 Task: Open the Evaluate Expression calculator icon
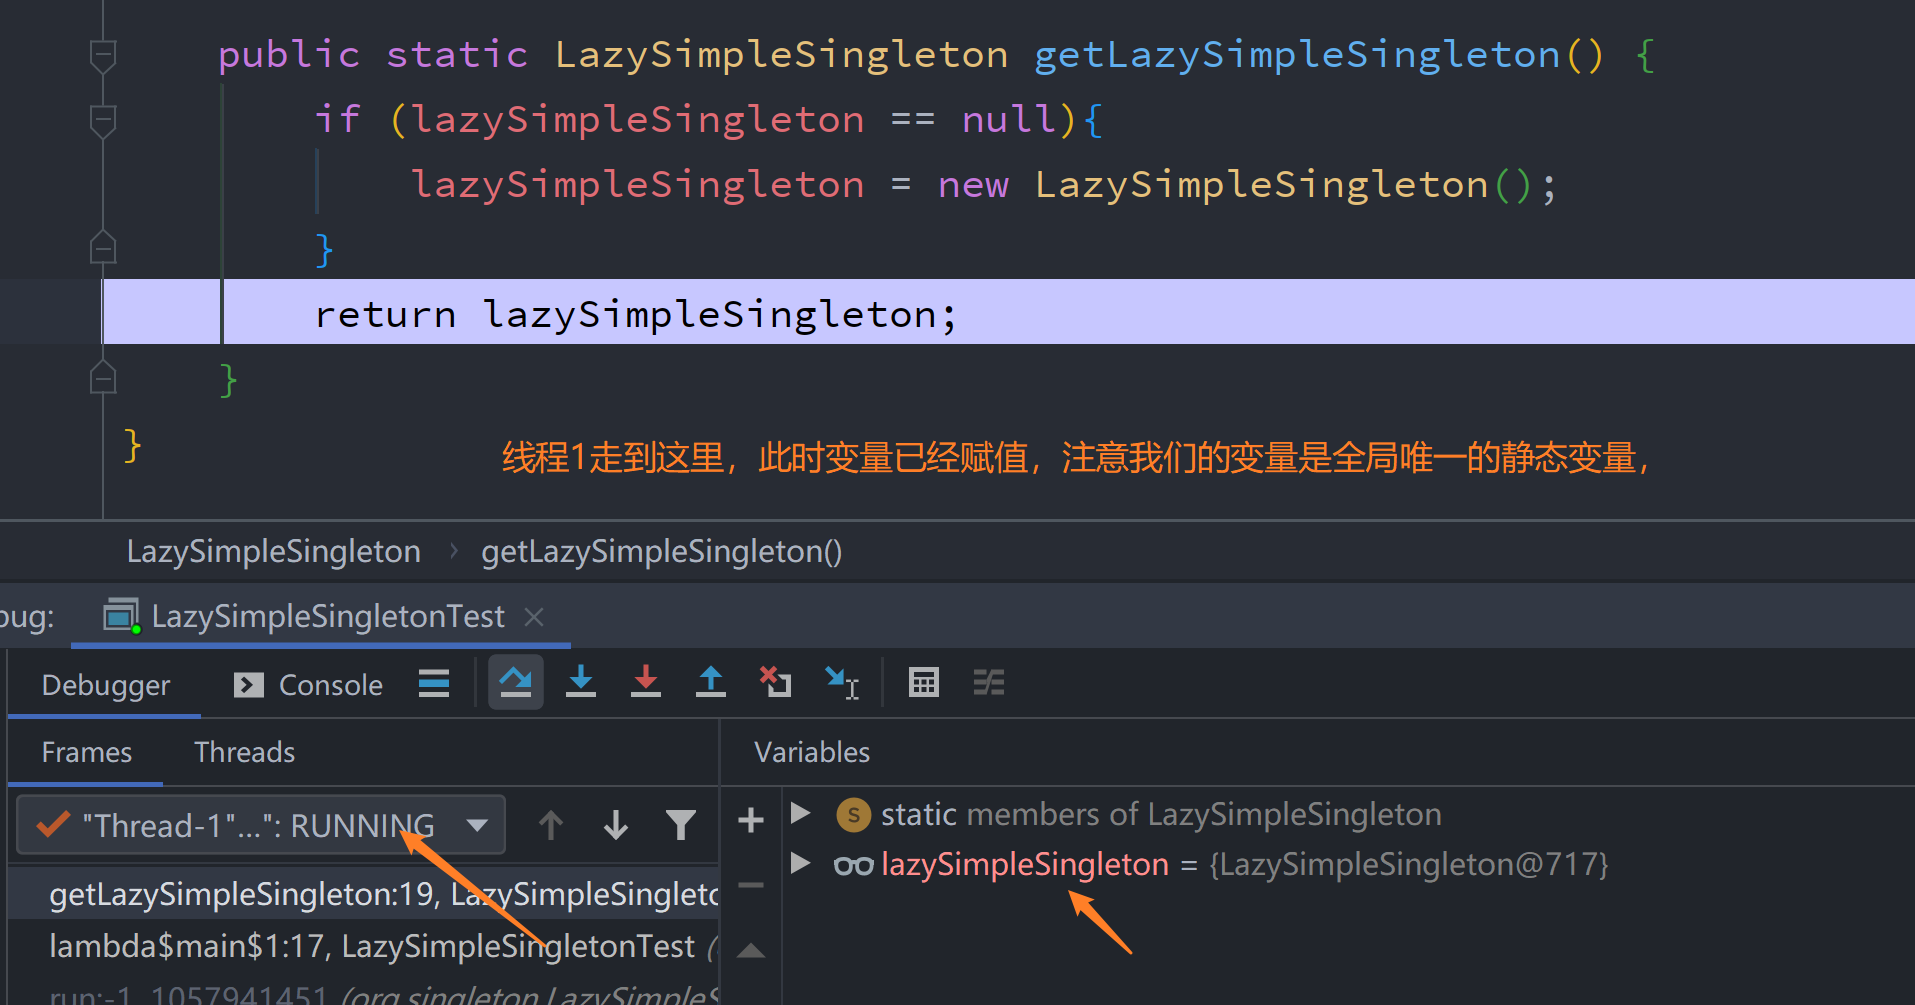click(x=924, y=683)
